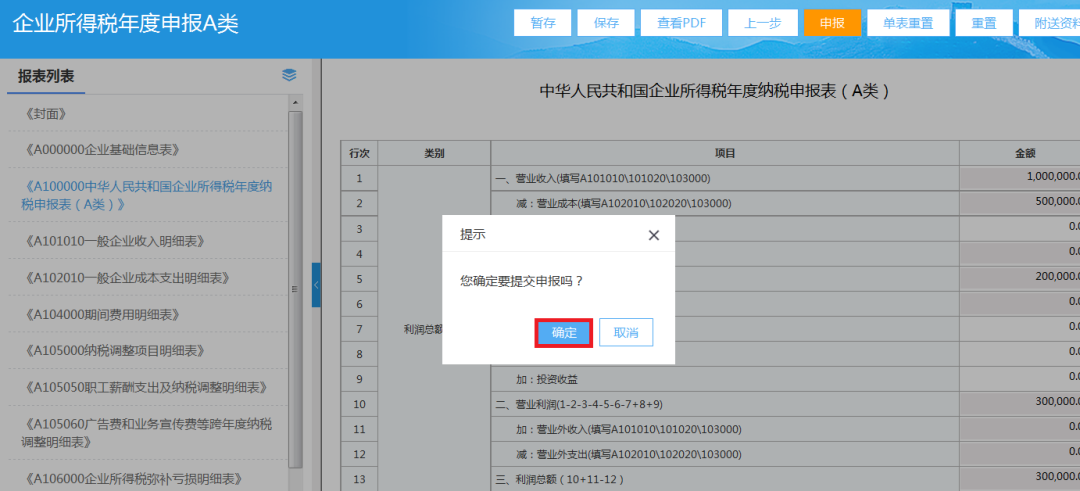Click the layers icon beside 报表列表
Screen dimensions: 1080x491
point(289,76)
